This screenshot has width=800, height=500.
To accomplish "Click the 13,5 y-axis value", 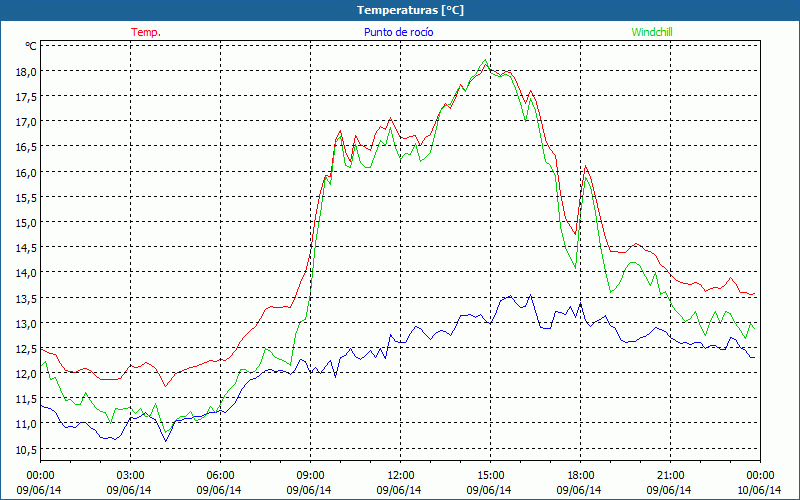I will coord(27,298).
